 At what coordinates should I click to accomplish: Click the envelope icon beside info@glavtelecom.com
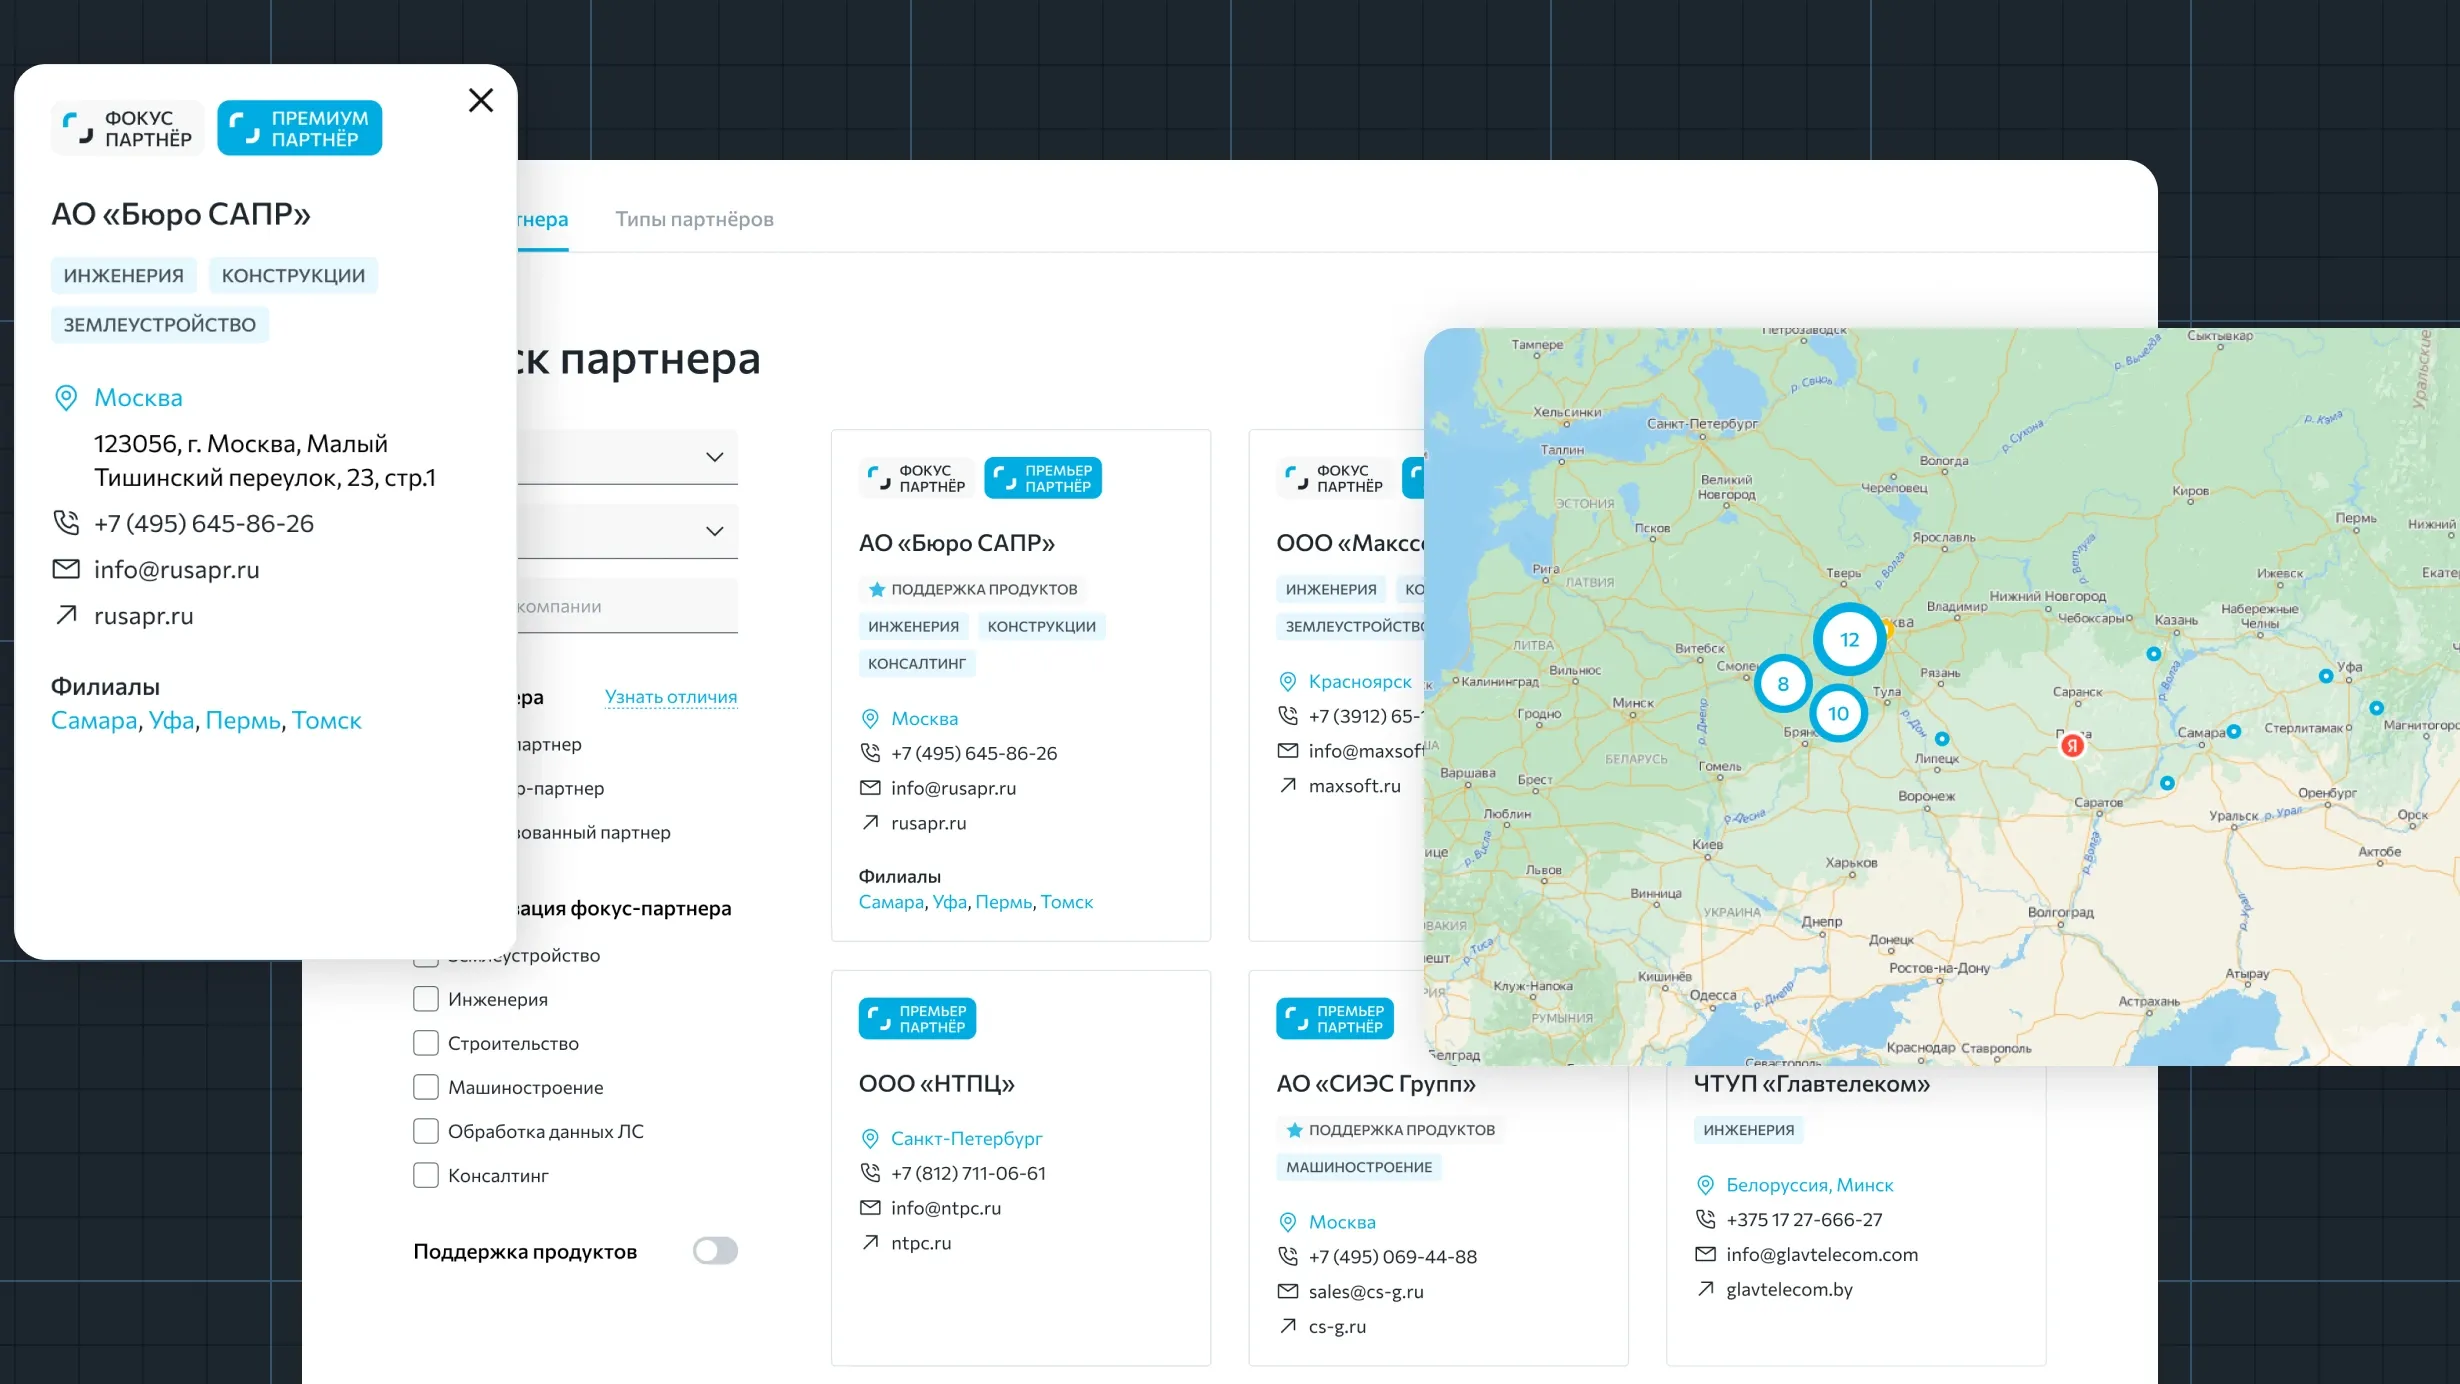[1706, 1255]
